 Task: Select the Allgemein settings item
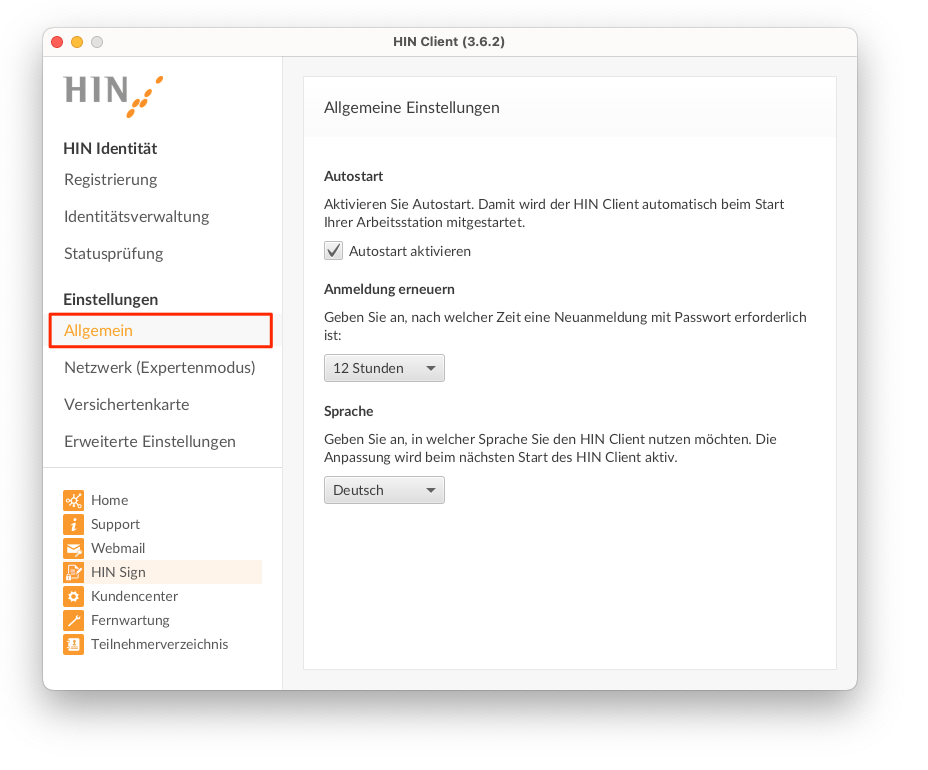pyautogui.click(x=160, y=330)
